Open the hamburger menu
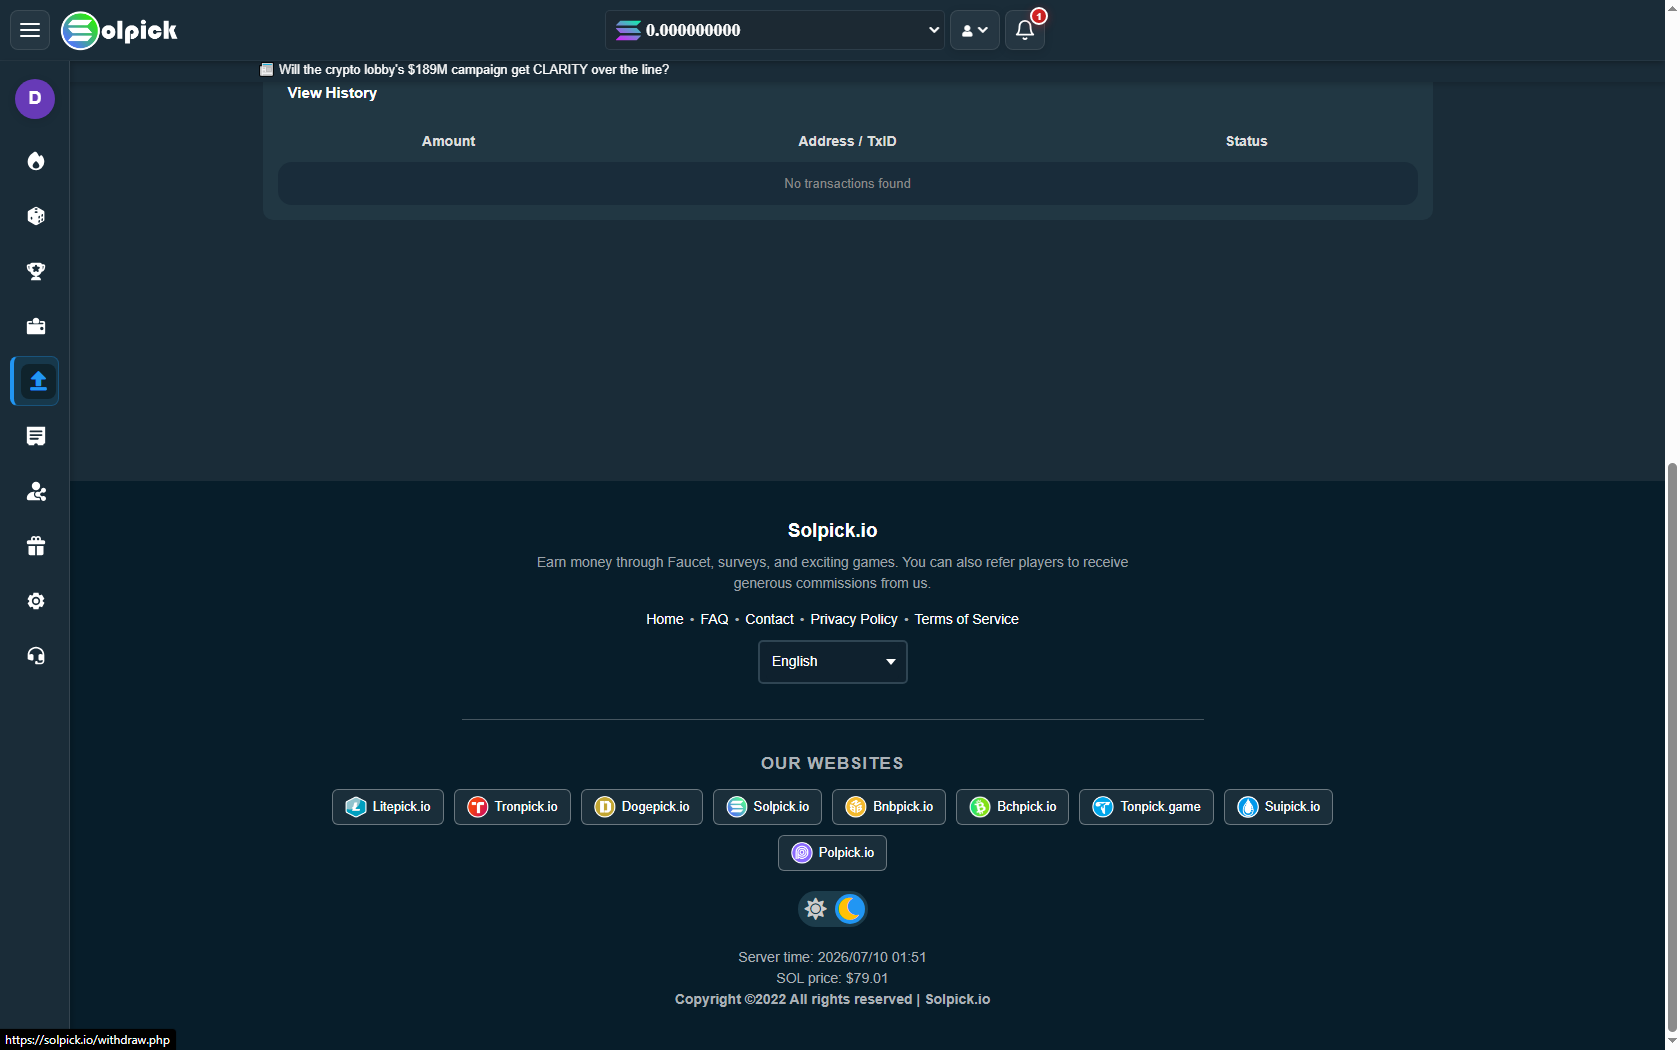This screenshot has height=1050, width=1680. (x=30, y=30)
